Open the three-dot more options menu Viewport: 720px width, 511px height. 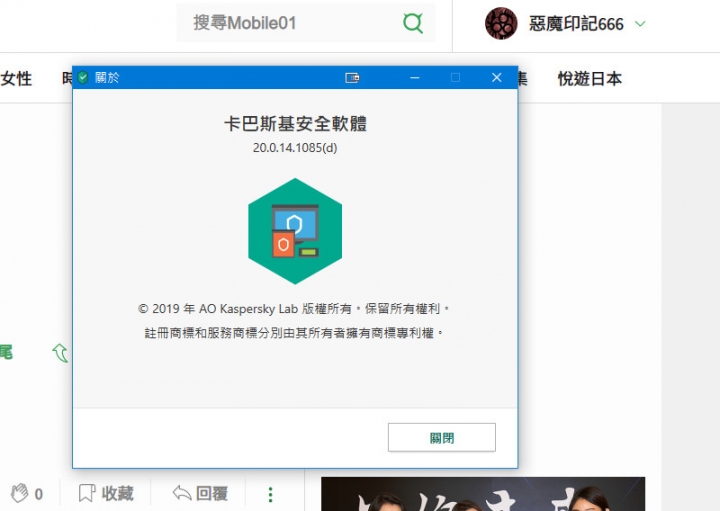click(270, 494)
